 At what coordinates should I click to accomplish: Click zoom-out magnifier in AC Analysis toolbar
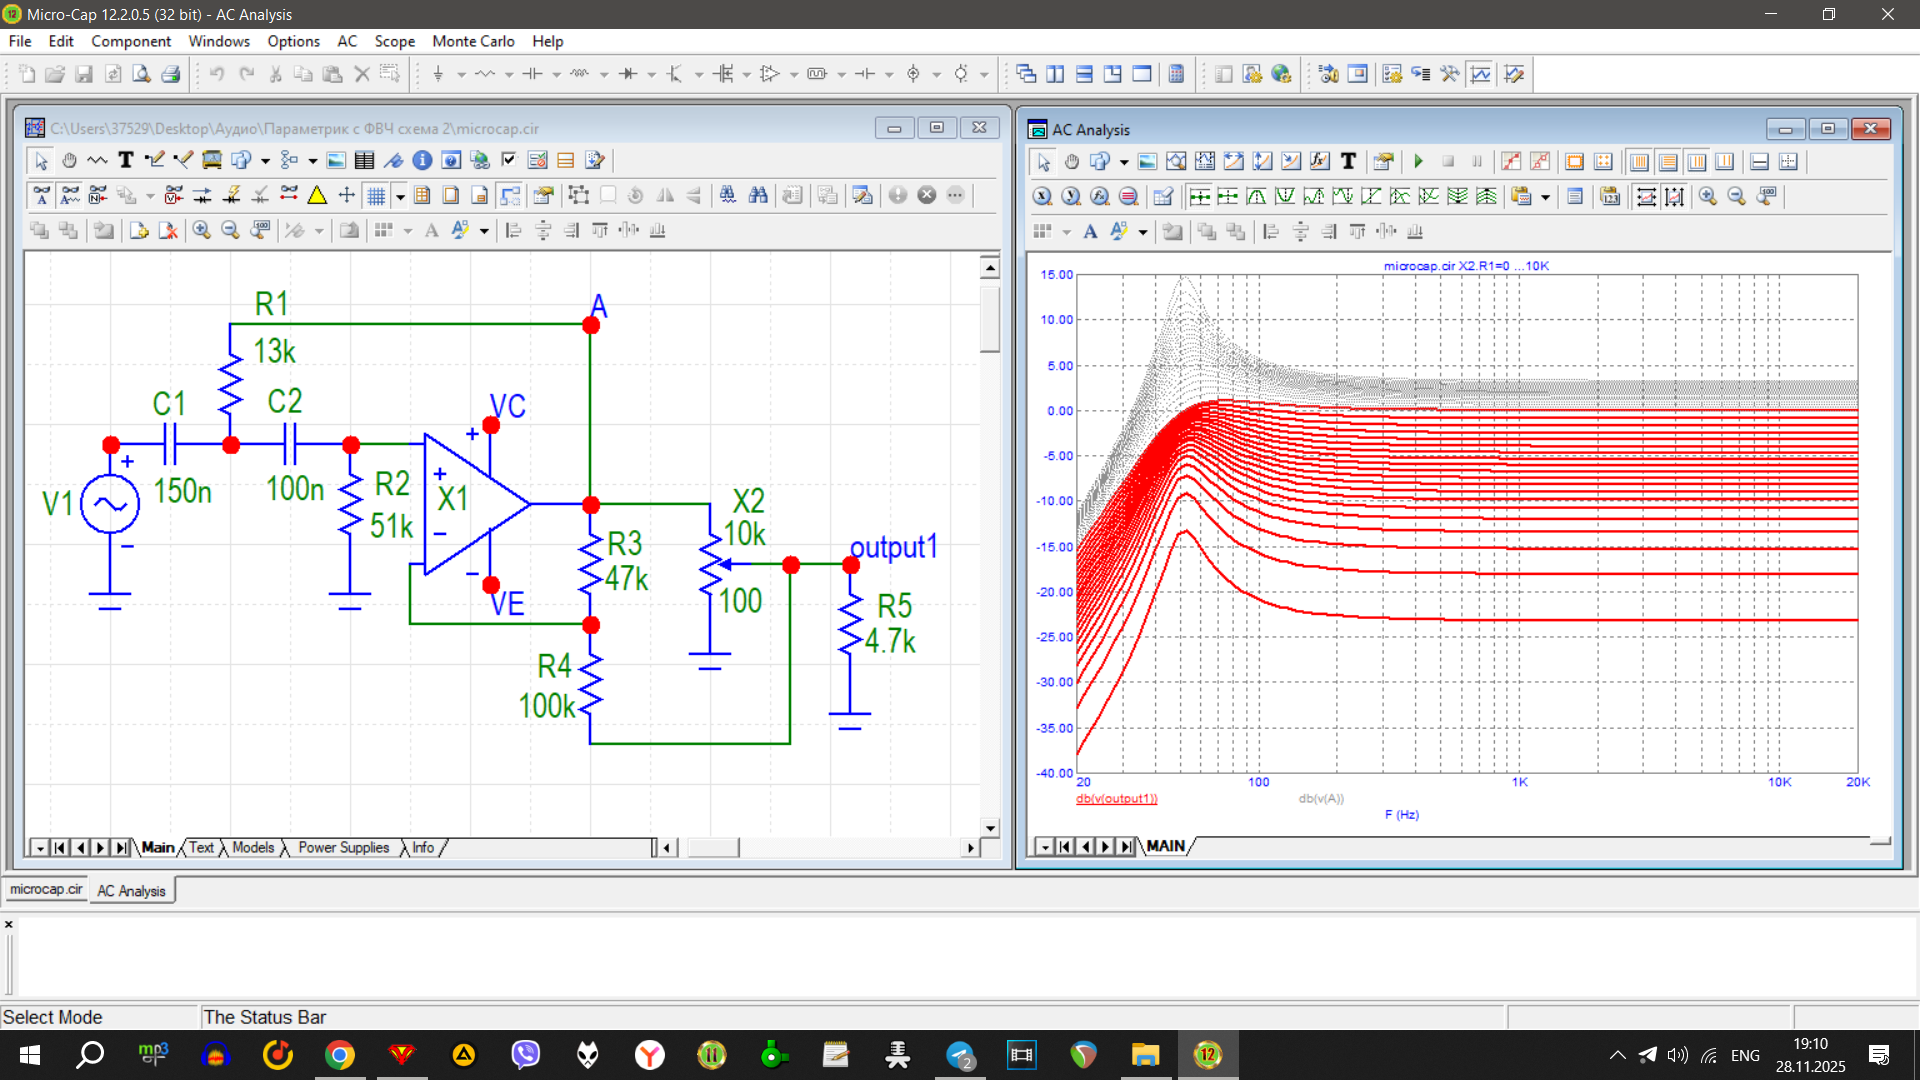(1737, 197)
